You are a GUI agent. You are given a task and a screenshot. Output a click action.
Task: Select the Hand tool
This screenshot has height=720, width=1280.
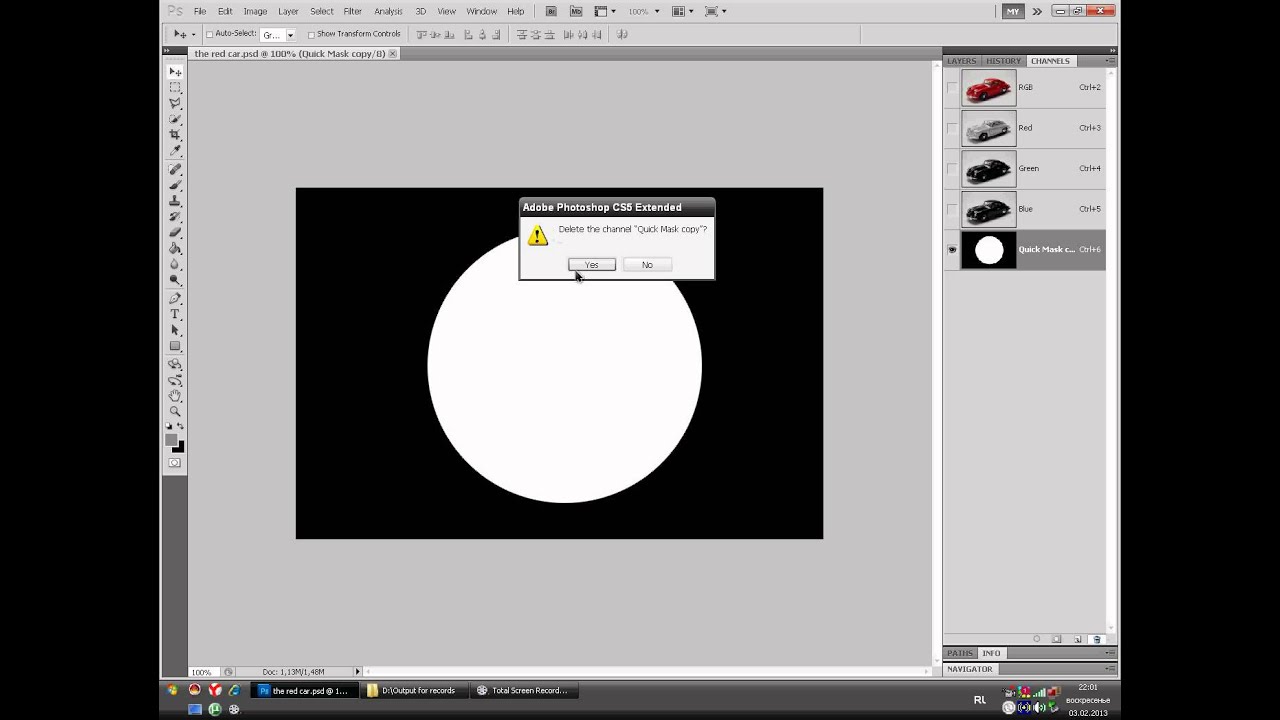pos(175,396)
